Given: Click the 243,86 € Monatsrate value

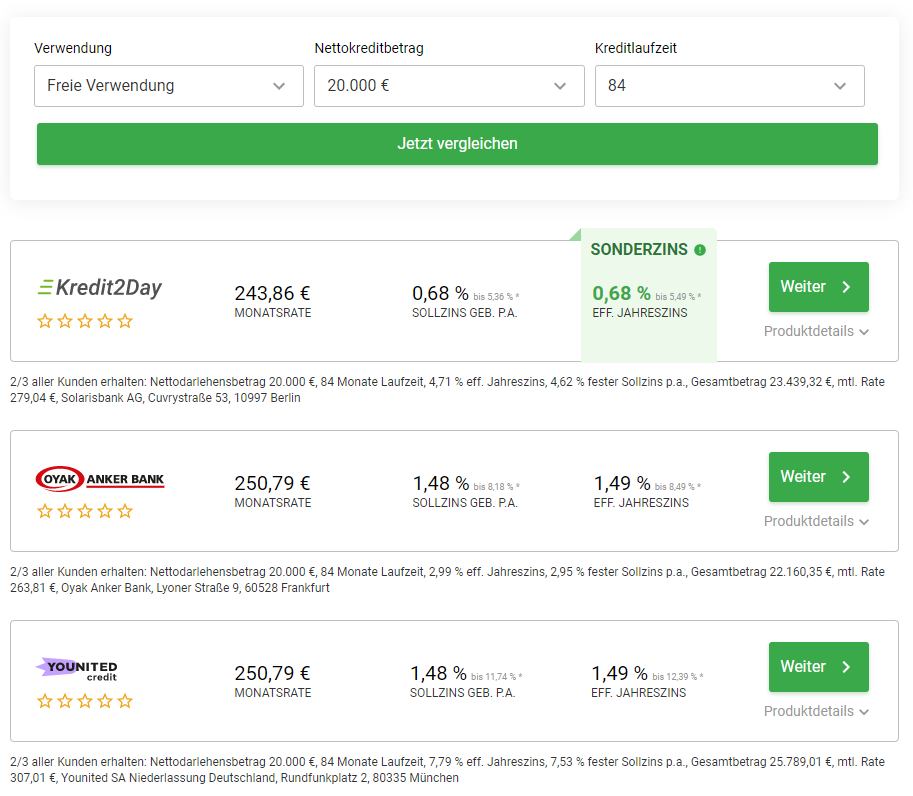Looking at the screenshot, I should click(272, 293).
